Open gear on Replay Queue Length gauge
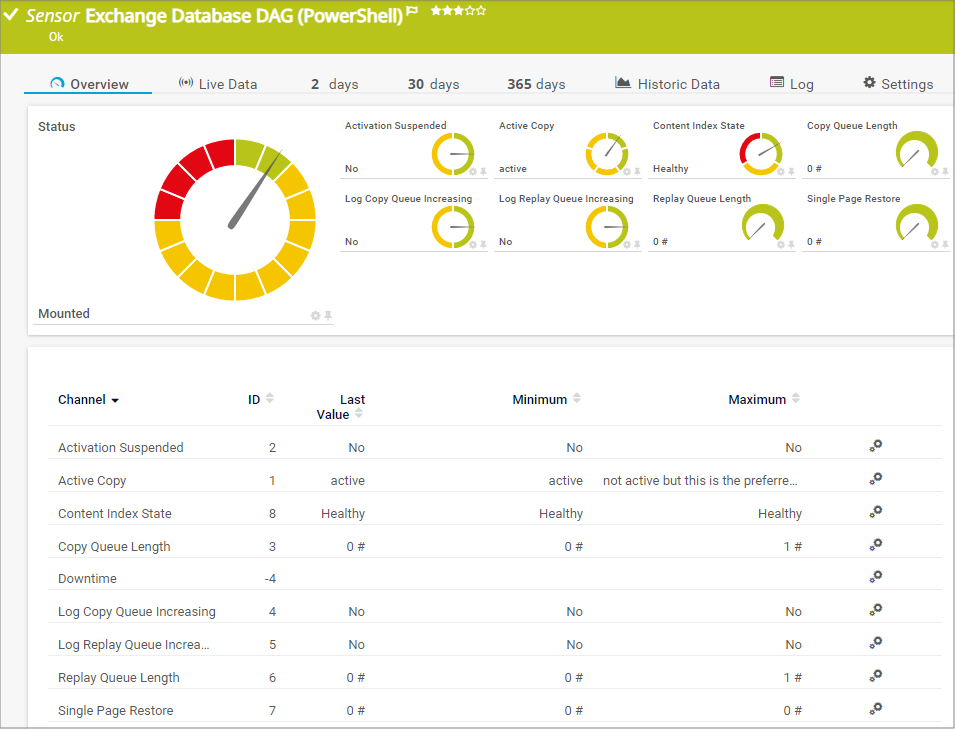Viewport: 955px width, 729px height. (780, 245)
